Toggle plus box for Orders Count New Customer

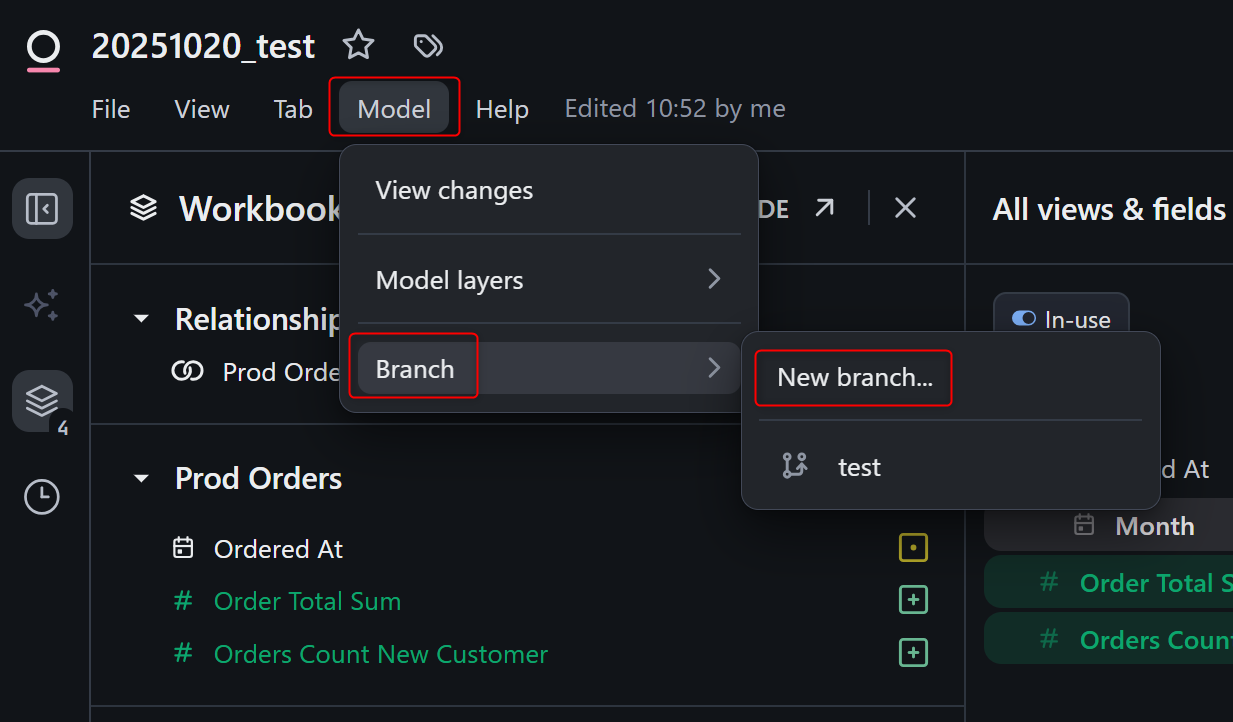click(913, 653)
